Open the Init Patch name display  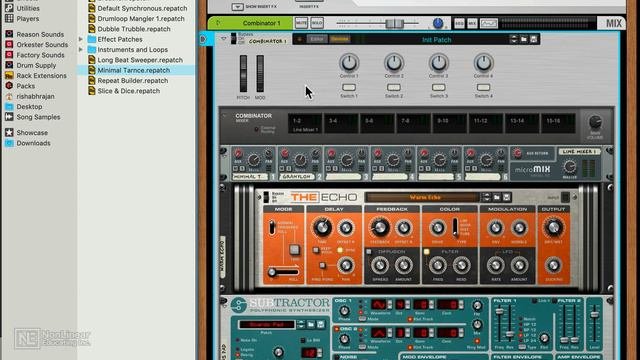tap(436, 40)
